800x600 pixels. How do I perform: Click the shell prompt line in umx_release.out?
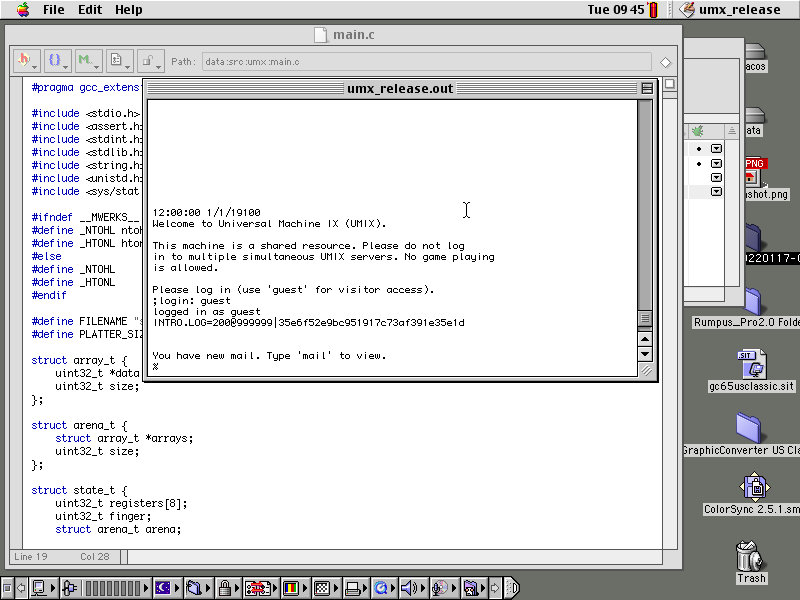click(x=155, y=366)
